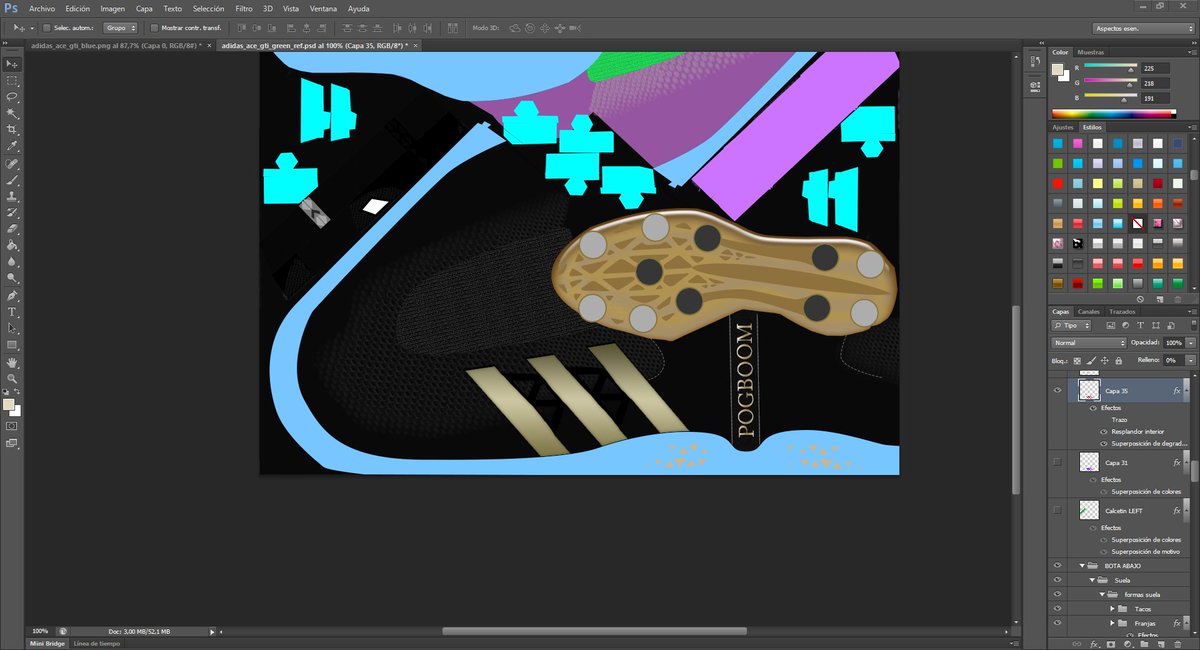
Task: Open the Opacidad value dropdown arrow
Action: (1190, 343)
